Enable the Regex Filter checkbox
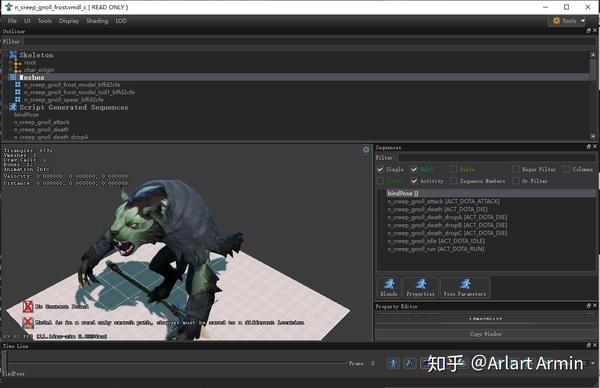Screen dimensions: 600x388 tap(516, 169)
